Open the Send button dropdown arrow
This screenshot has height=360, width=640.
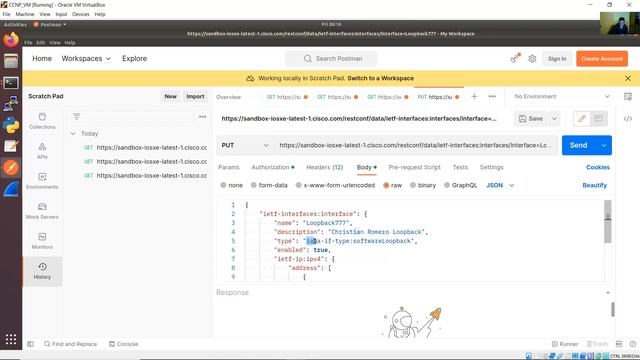click(604, 145)
